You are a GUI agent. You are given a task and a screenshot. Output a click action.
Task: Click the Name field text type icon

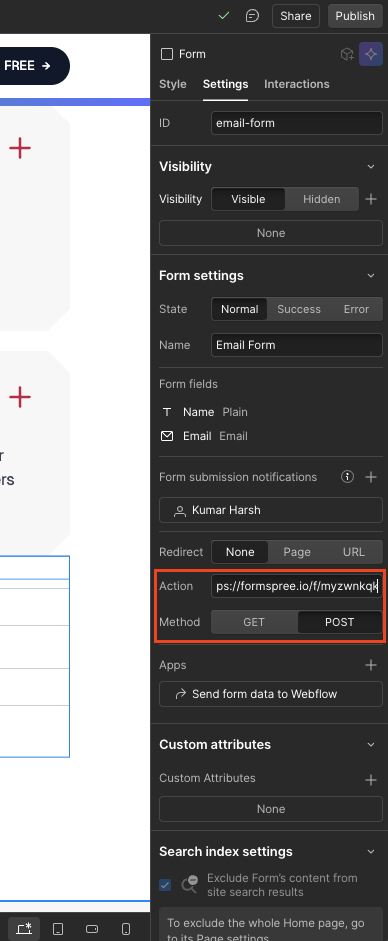167,412
